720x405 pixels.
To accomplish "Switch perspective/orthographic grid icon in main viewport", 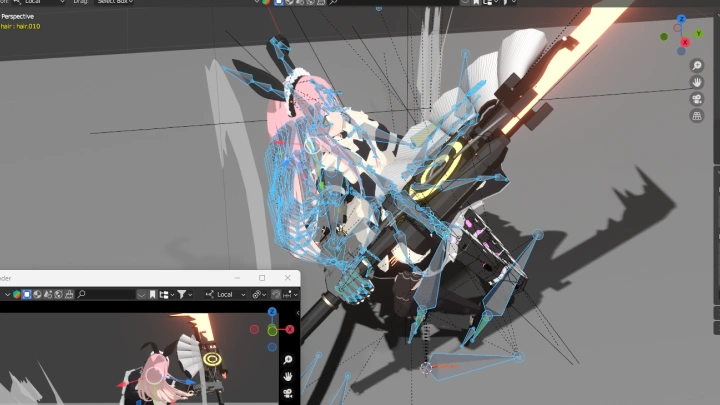I will (697, 116).
